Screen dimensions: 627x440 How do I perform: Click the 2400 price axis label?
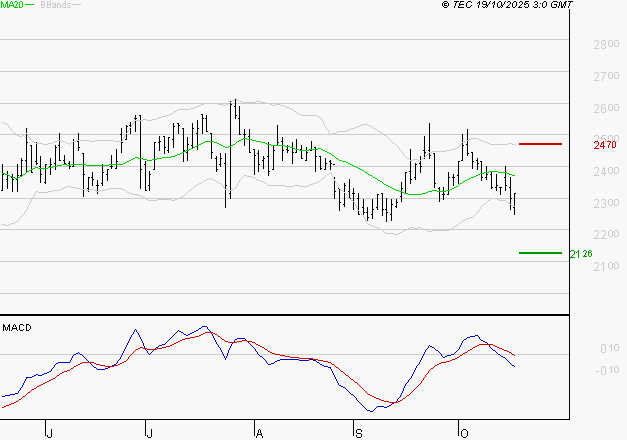606,171
